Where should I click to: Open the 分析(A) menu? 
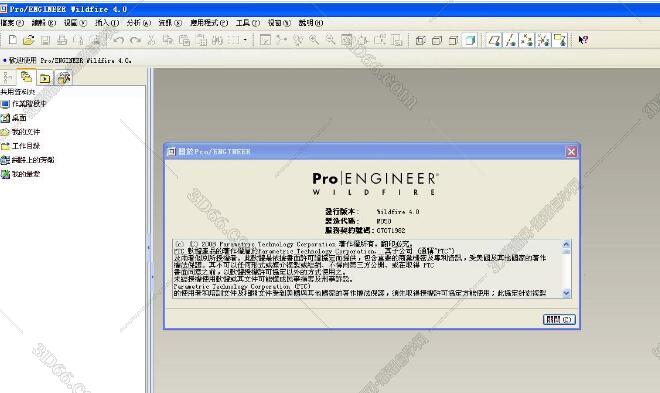click(x=138, y=23)
